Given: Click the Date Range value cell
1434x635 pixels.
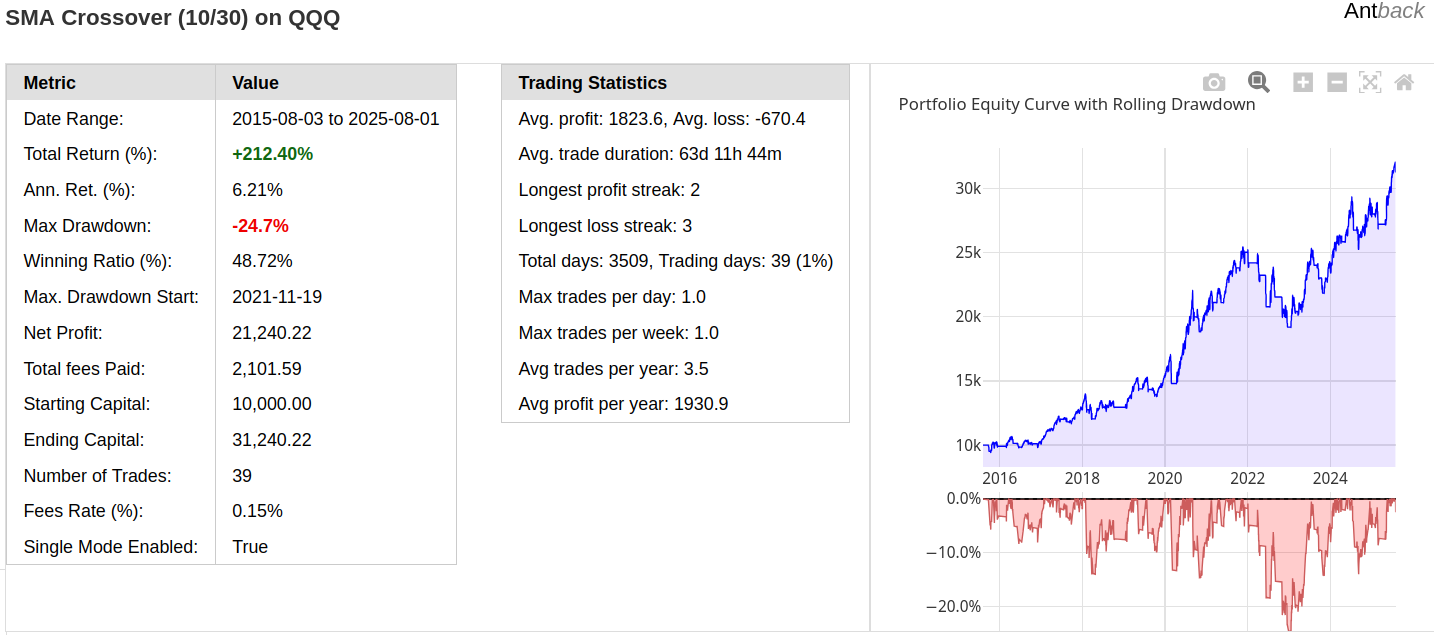Looking at the screenshot, I should click(336, 119).
